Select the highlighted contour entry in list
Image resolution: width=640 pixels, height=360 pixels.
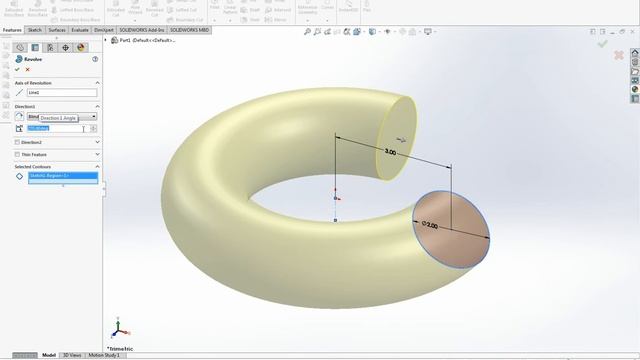click(x=63, y=176)
